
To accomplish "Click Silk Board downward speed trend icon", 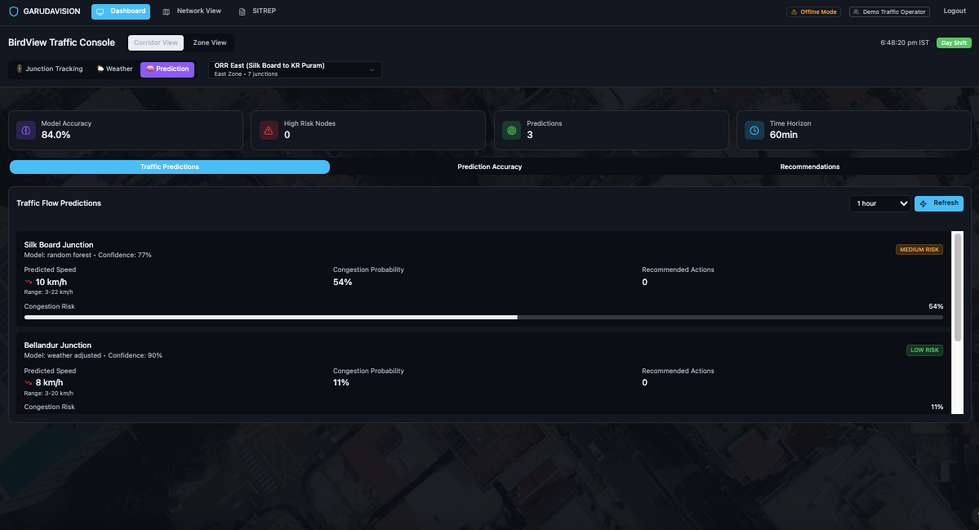I will click(28, 282).
